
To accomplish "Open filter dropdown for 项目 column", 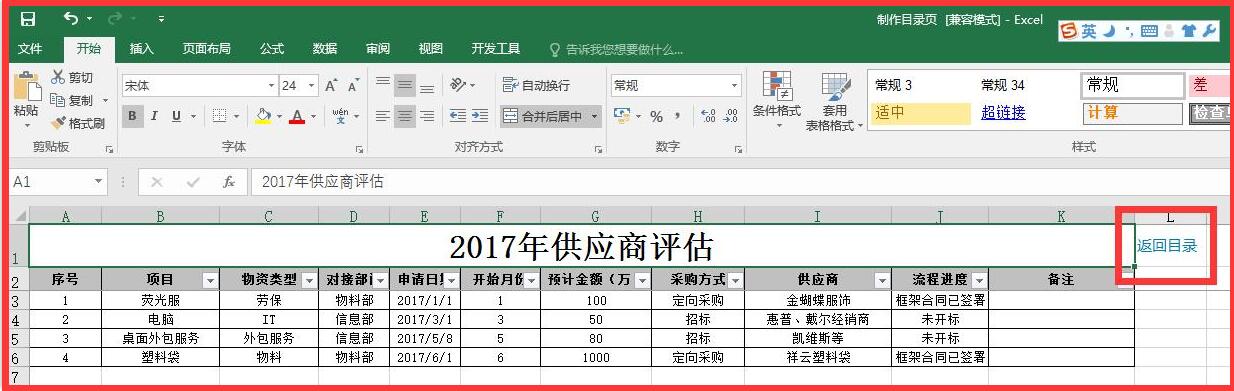I will click(x=210, y=280).
